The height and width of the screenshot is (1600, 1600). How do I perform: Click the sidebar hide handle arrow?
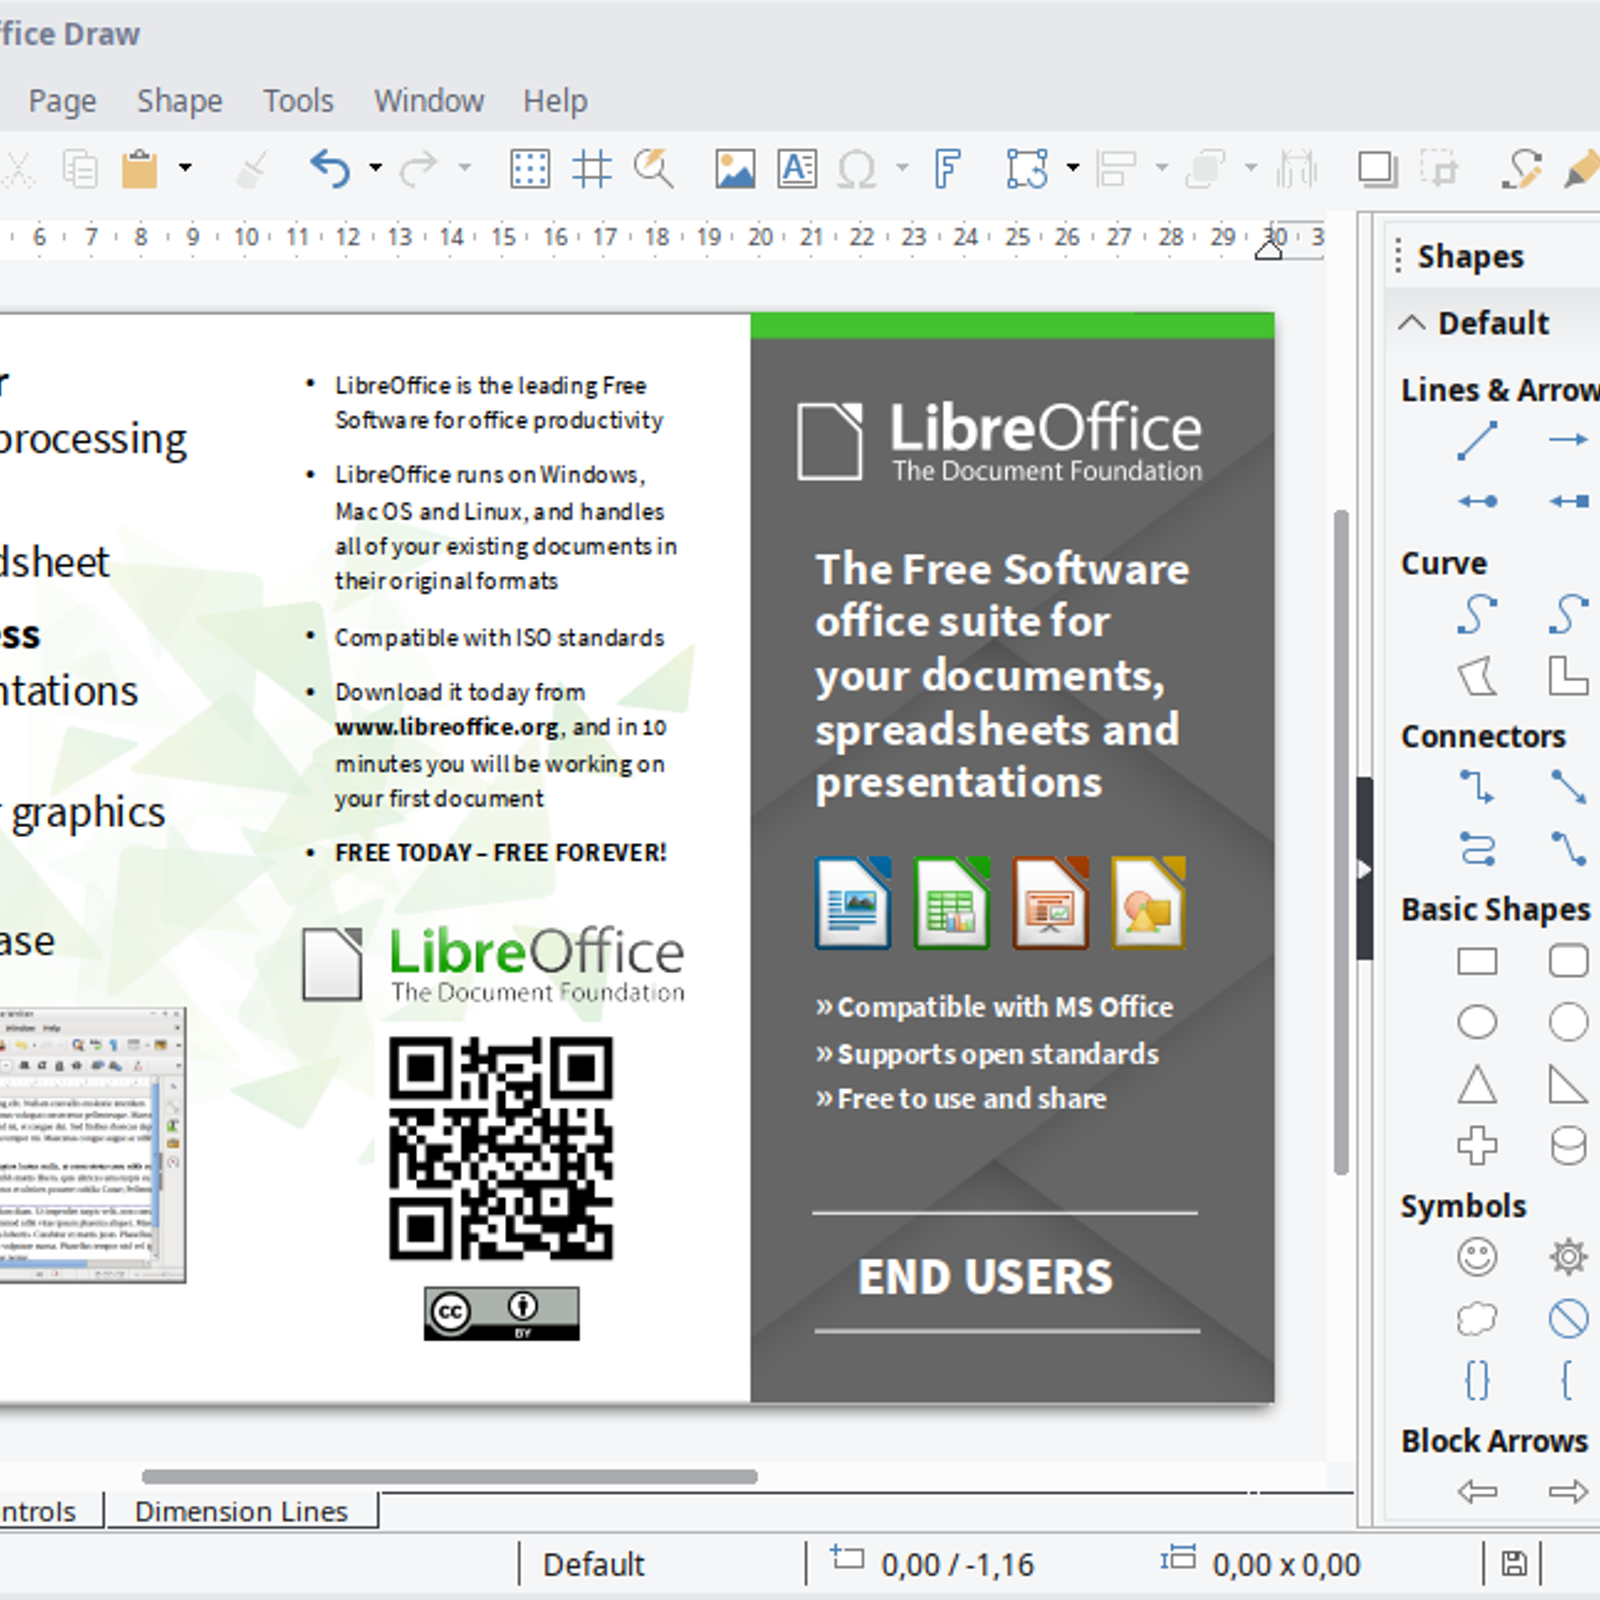[1364, 869]
